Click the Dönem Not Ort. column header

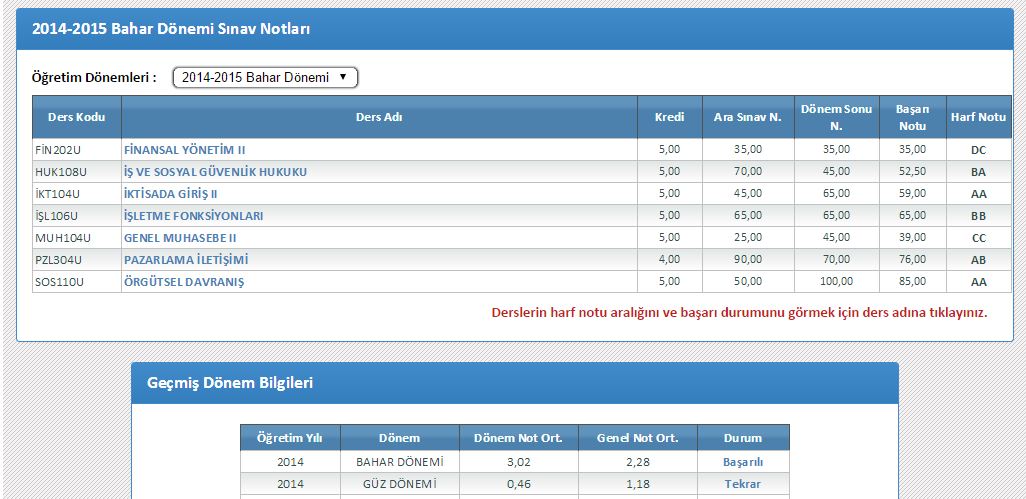[518, 438]
